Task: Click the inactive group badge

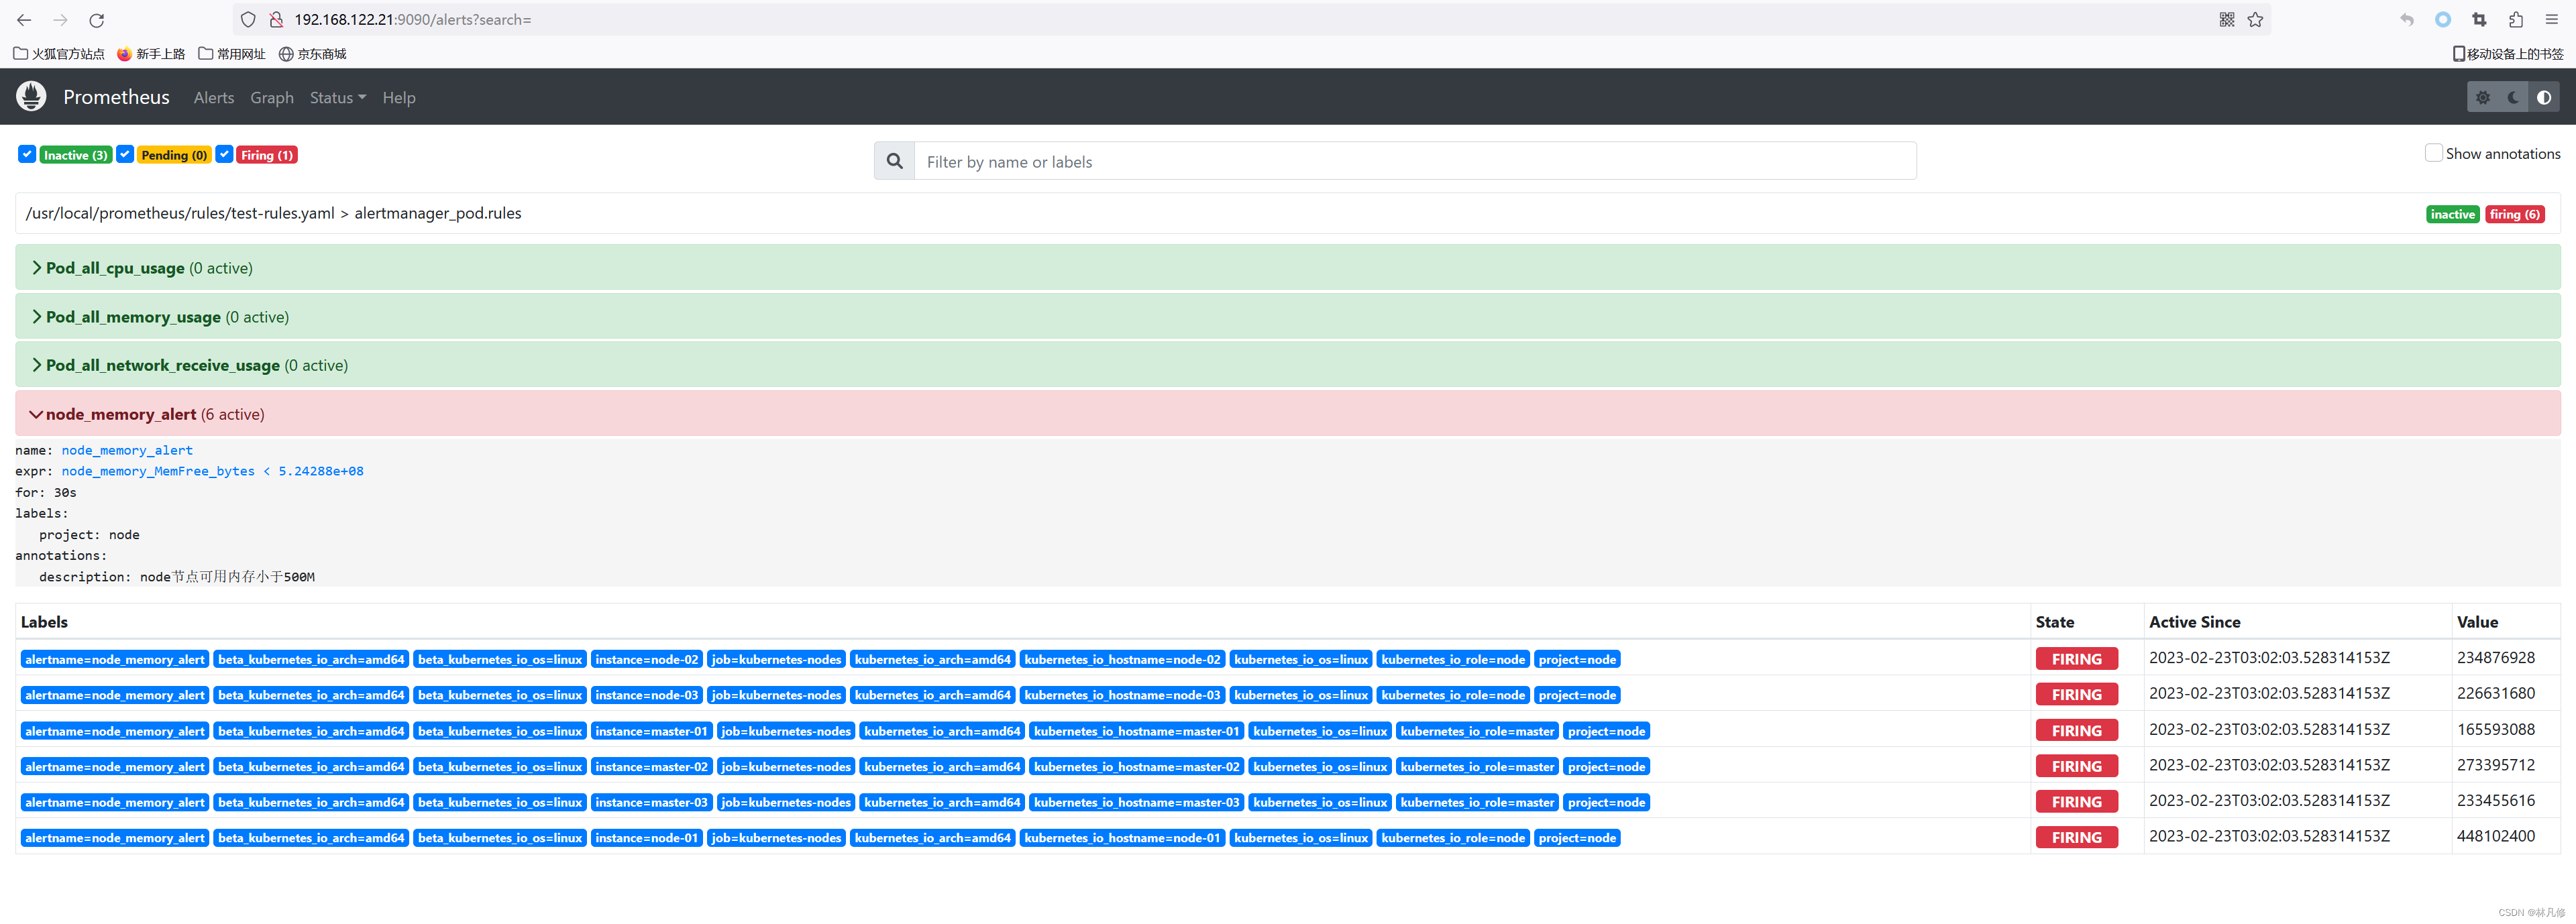Action: click(2452, 214)
